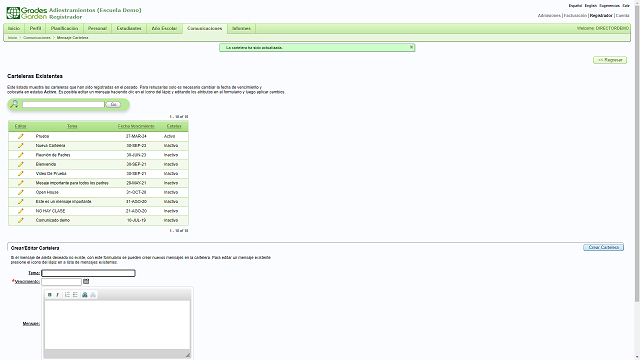
Task: Toggle italic in message editor
Action: click(x=58, y=295)
